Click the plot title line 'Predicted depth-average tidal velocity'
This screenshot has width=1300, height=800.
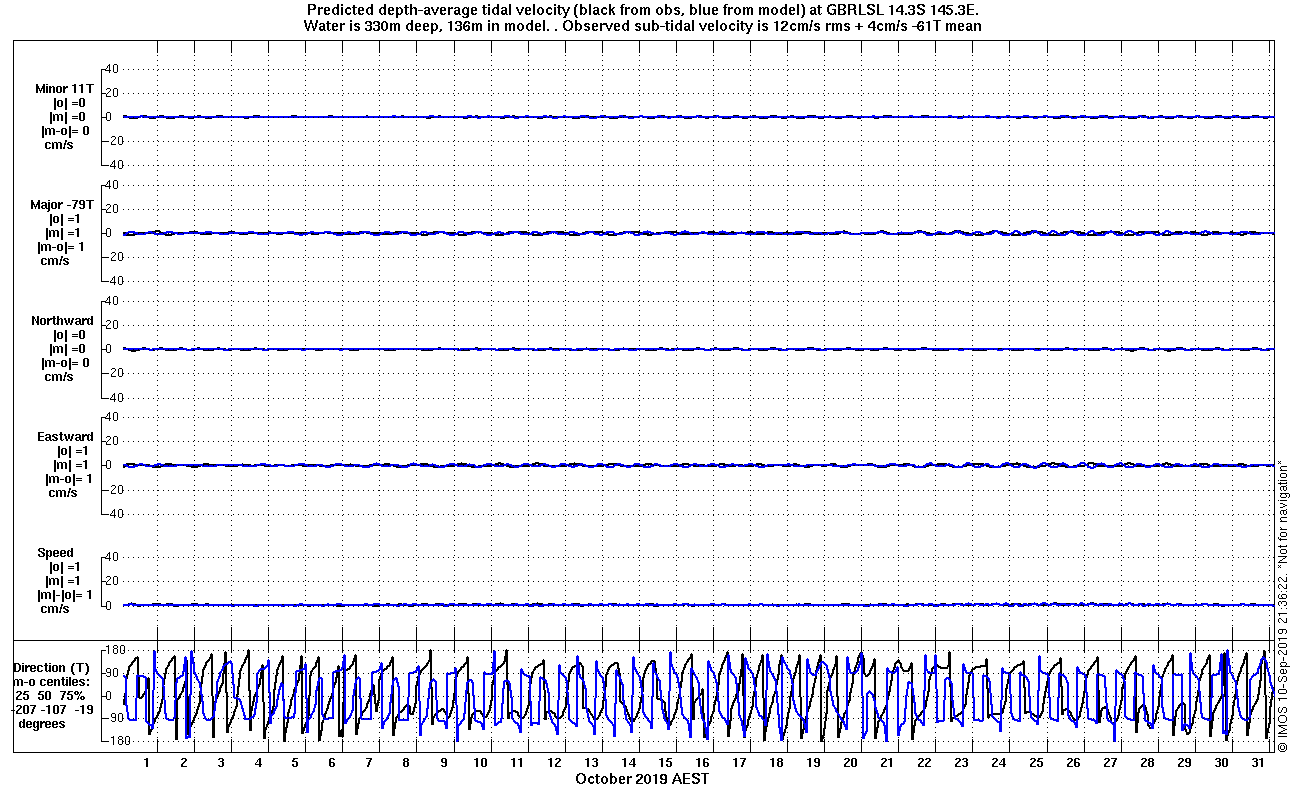[x=642, y=11]
